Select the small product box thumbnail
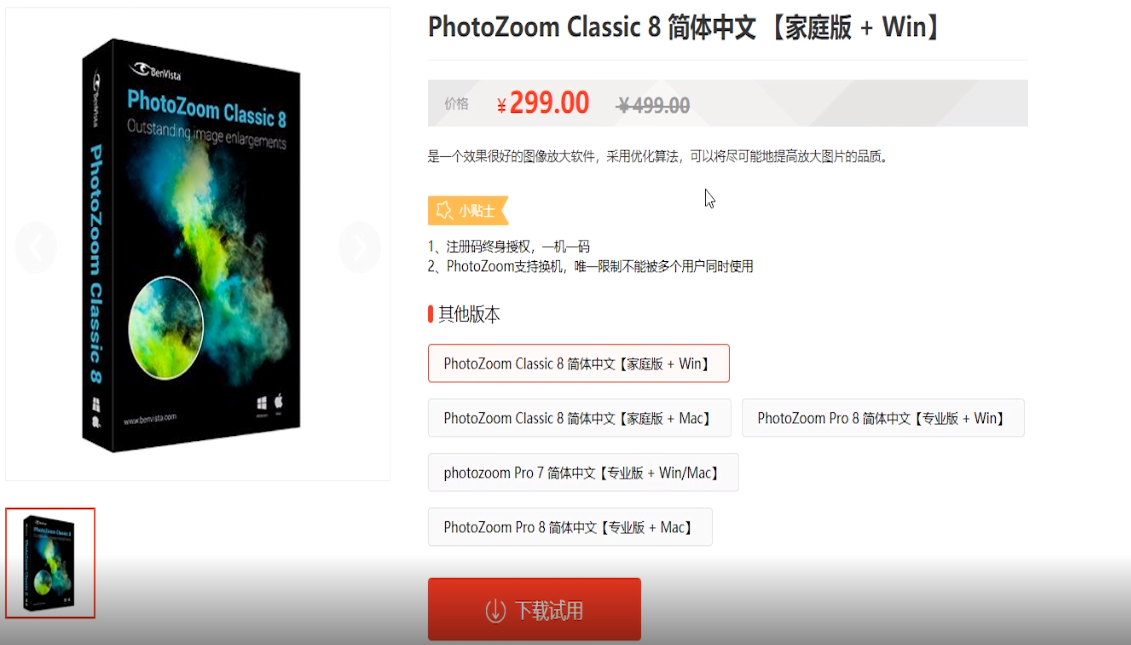The image size is (1131, 645). point(50,563)
